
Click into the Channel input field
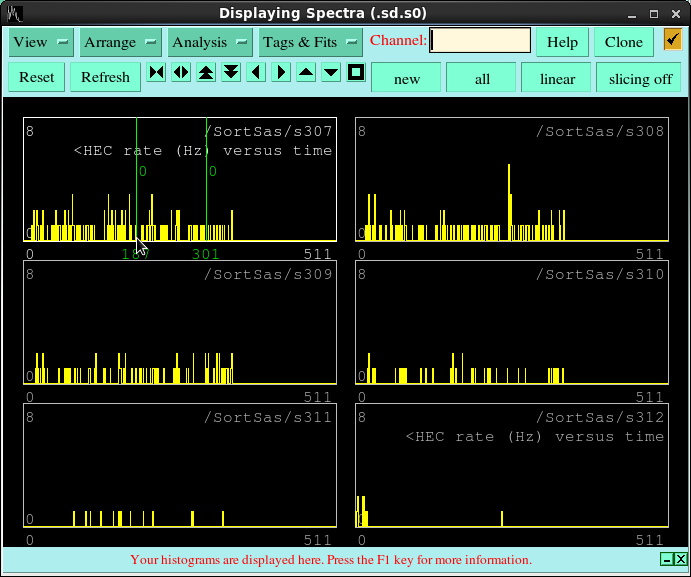[x=480, y=41]
